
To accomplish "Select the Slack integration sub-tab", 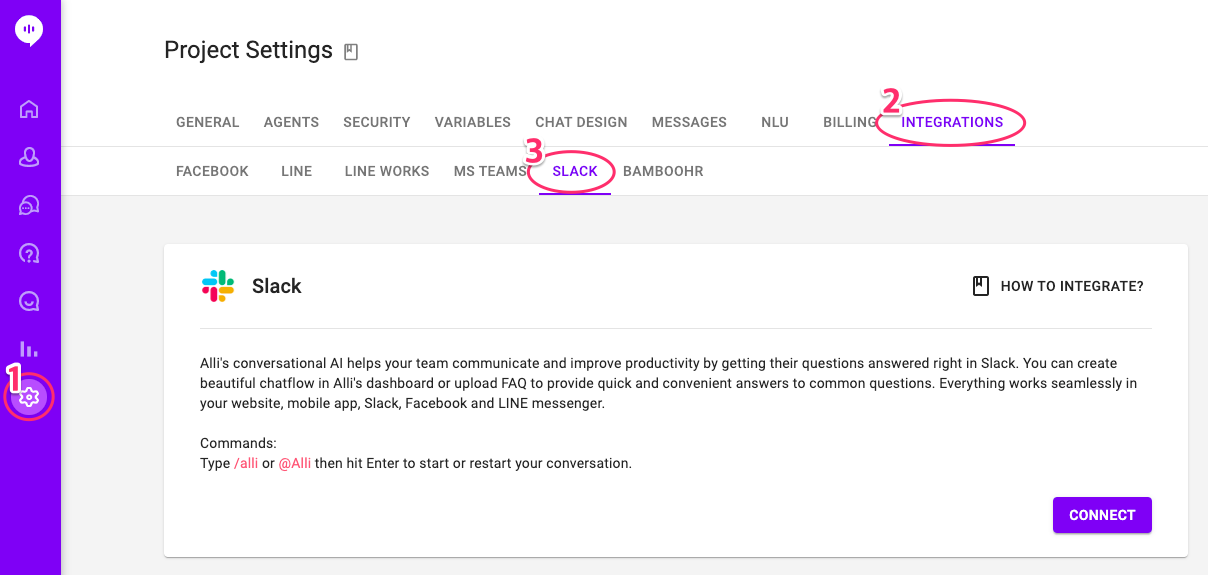I will [x=575, y=171].
